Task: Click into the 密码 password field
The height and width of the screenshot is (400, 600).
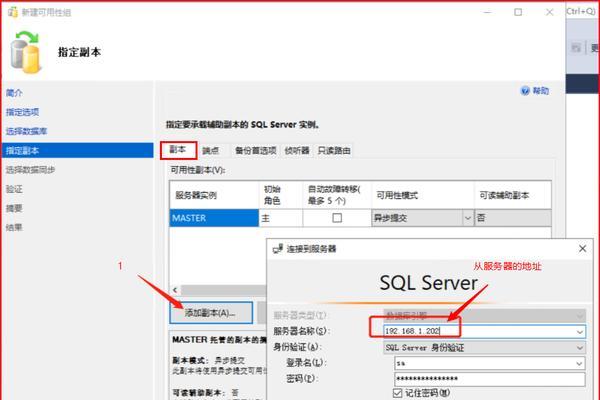Action: pyautogui.click(x=490, y=379)
